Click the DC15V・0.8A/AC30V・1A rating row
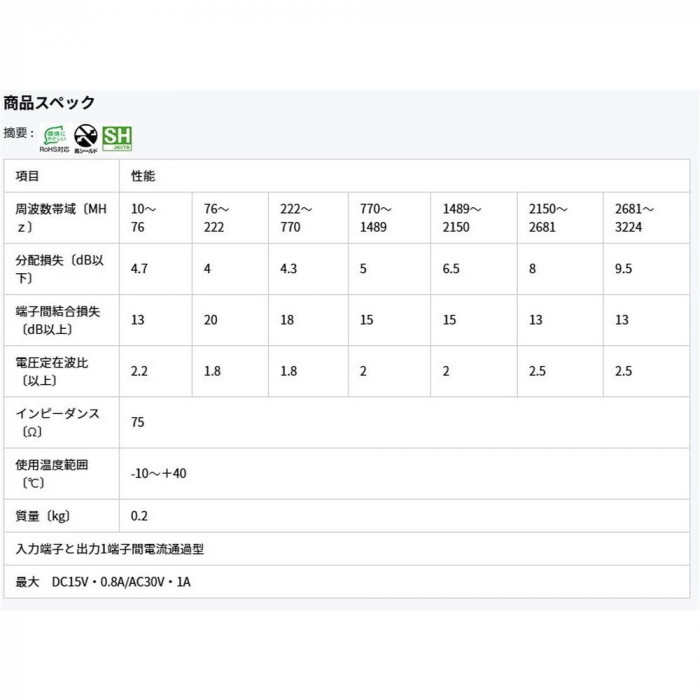 pos(347,582)
